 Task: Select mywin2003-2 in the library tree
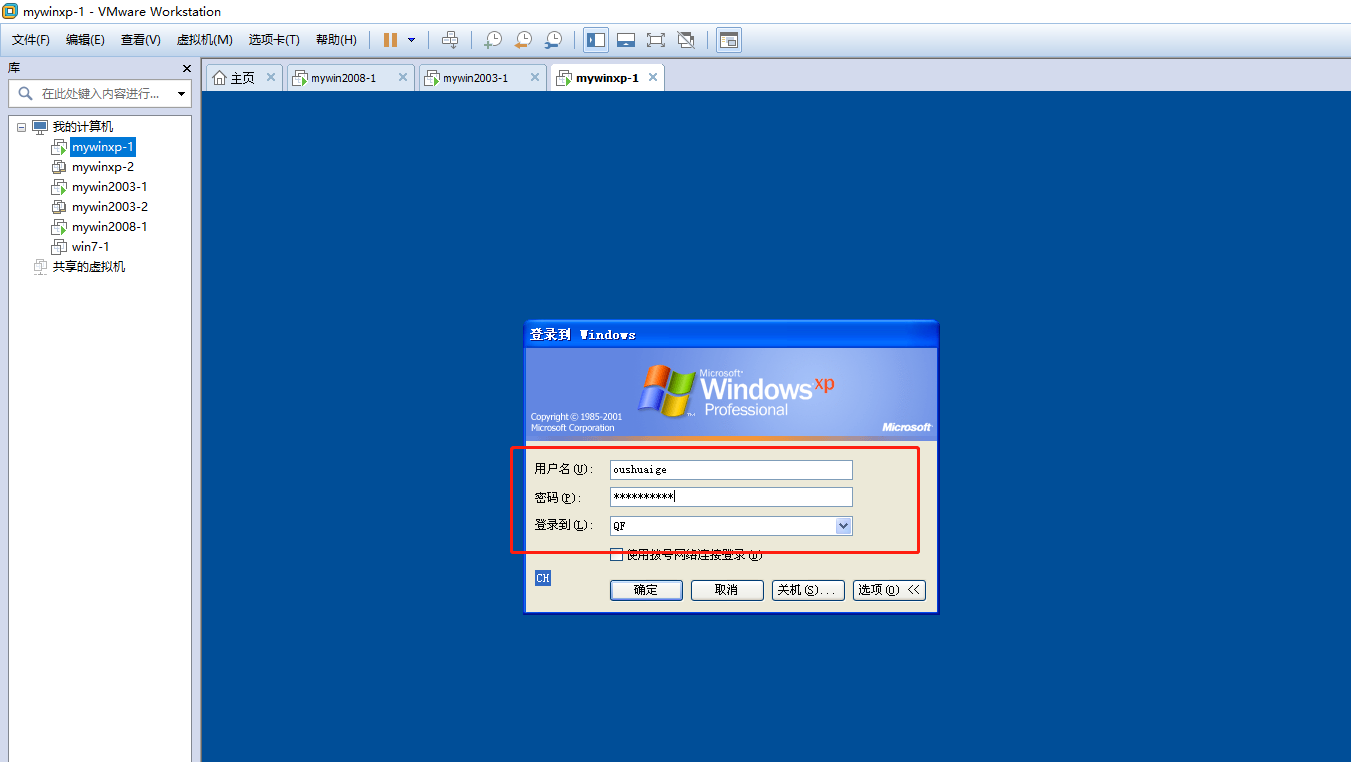click(x=109, y=207)
